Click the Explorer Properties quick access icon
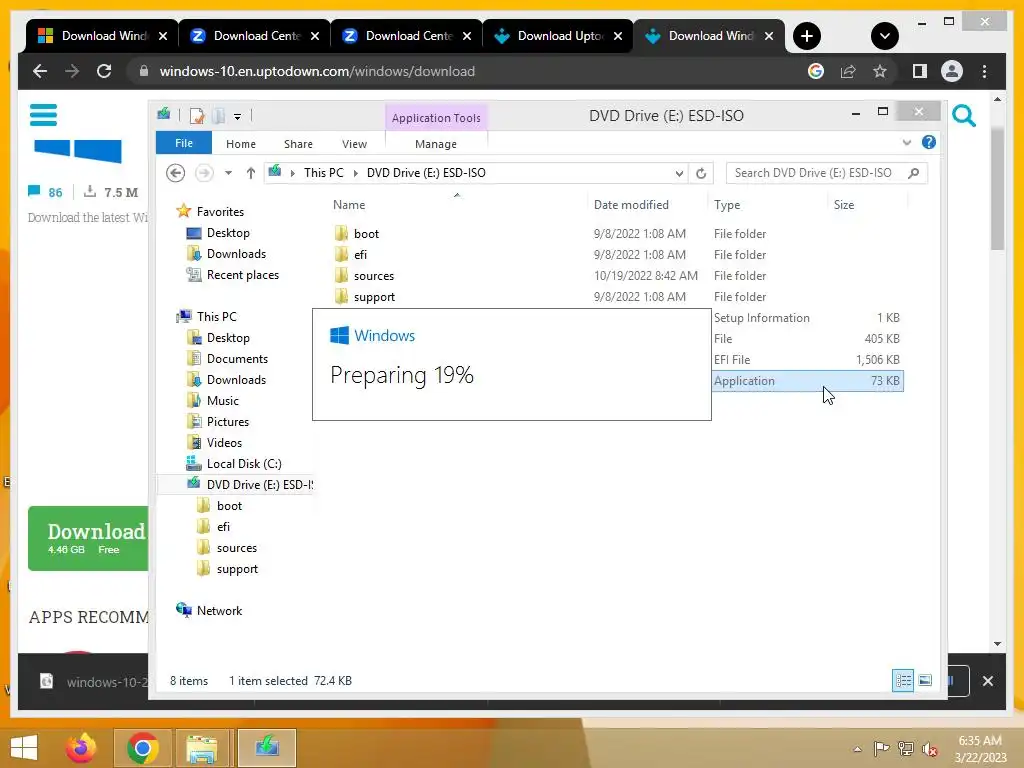The image size is (1024, 768). point(196,116)
